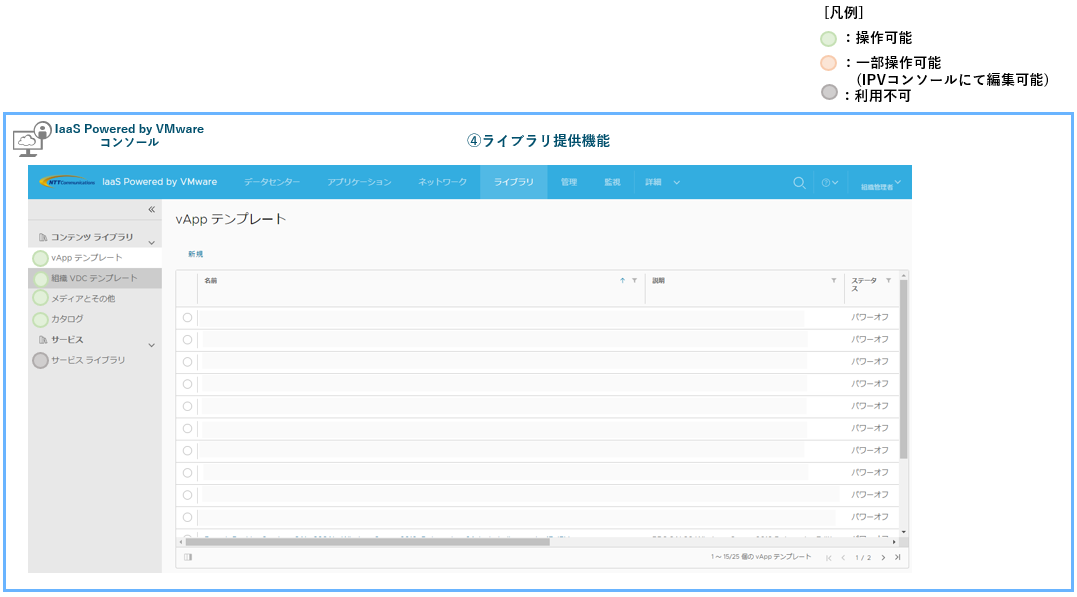Click the 説明 column header
The height and width of the screenshot is (597, 1077).
tap(659, 281)
